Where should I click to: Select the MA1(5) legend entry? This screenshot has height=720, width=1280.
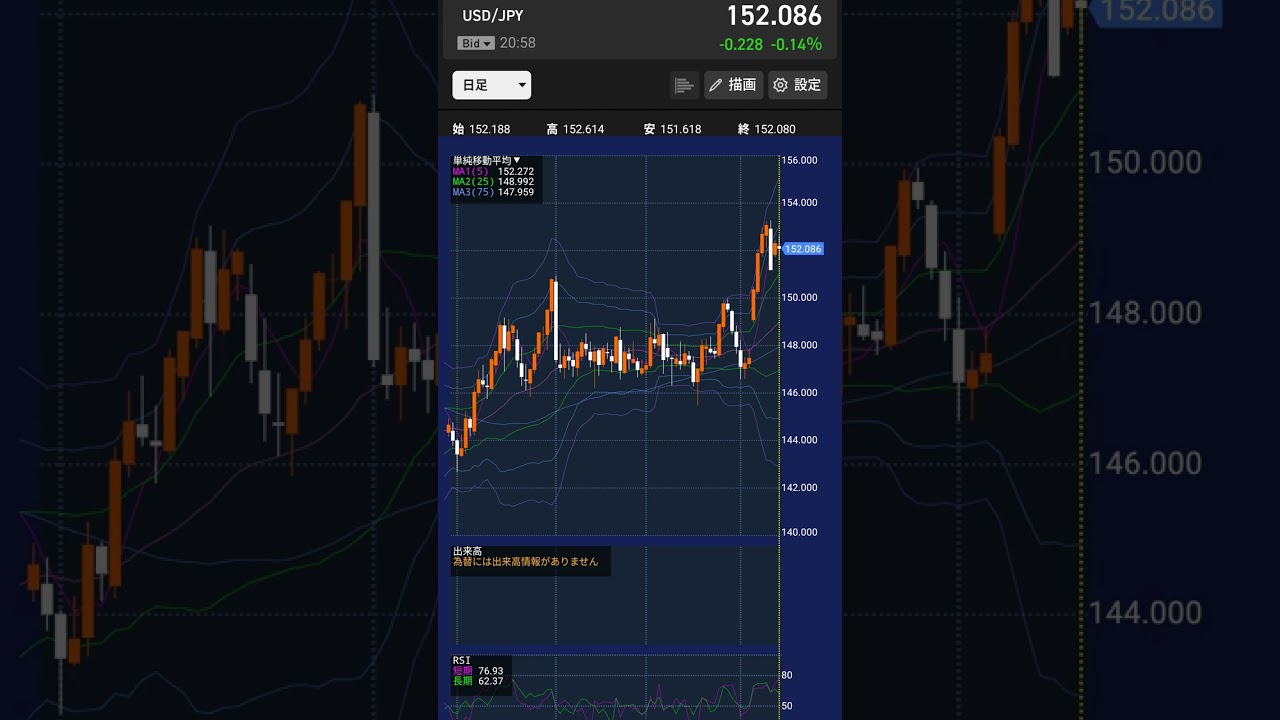click(x=493, y=171)
